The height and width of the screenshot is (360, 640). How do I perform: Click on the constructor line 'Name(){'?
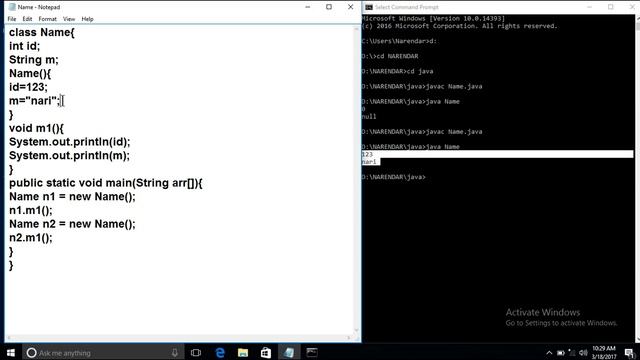pyautogui.click(x=30, y=73)
